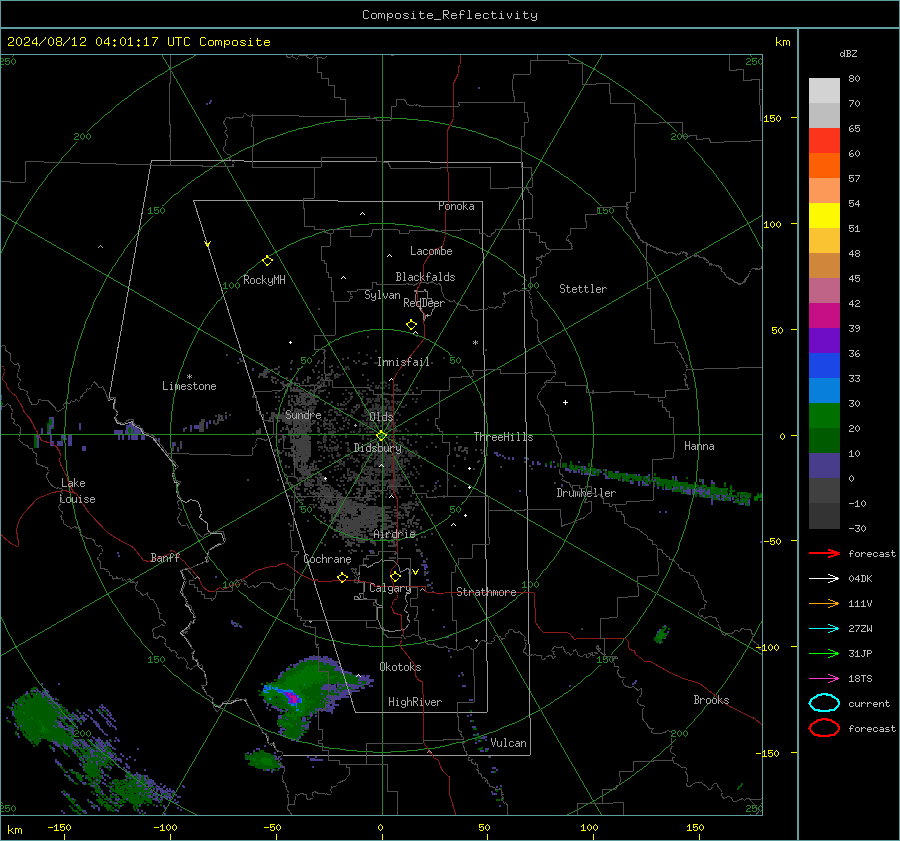Click the Didsbury label
Viewport: 900px width, 841px height.
click(x=377, y=448)
